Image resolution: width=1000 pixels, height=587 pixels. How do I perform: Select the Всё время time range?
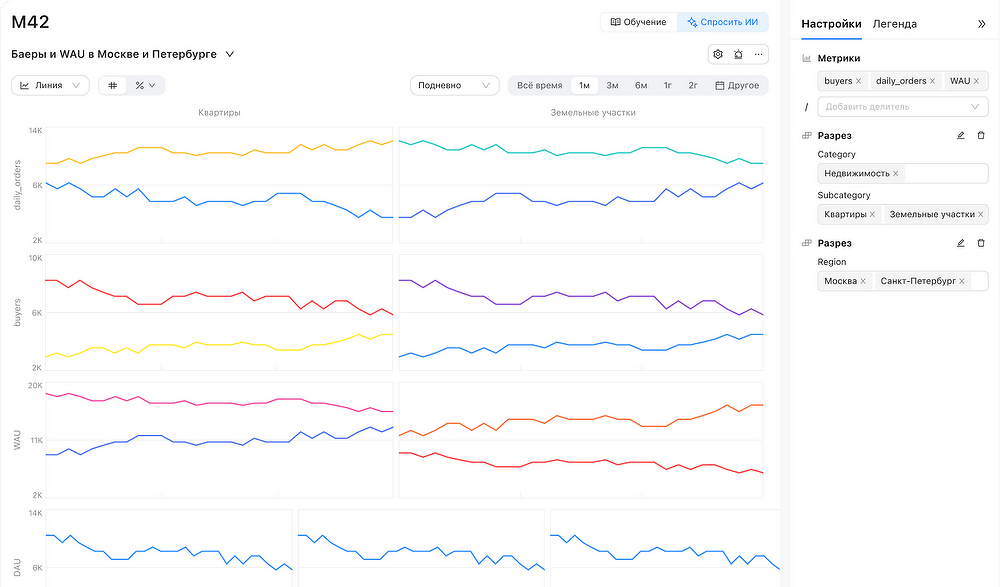coord(539,86)
